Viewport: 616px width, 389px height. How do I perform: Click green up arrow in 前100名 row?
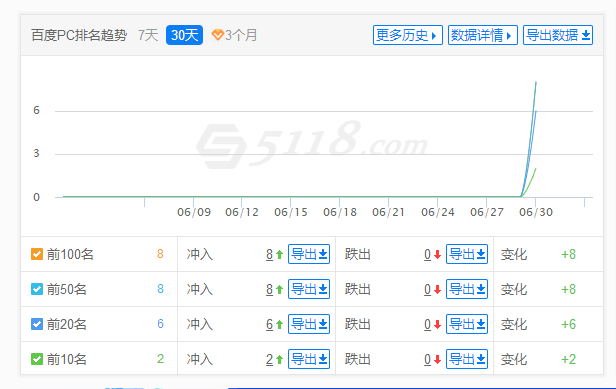click(279, 255)
